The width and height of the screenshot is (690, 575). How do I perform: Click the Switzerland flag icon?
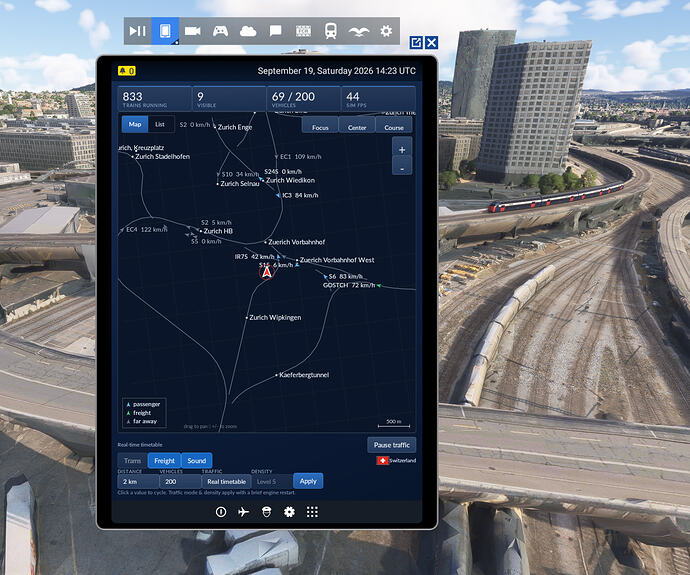pyautogui.click(x=382, y=460)
